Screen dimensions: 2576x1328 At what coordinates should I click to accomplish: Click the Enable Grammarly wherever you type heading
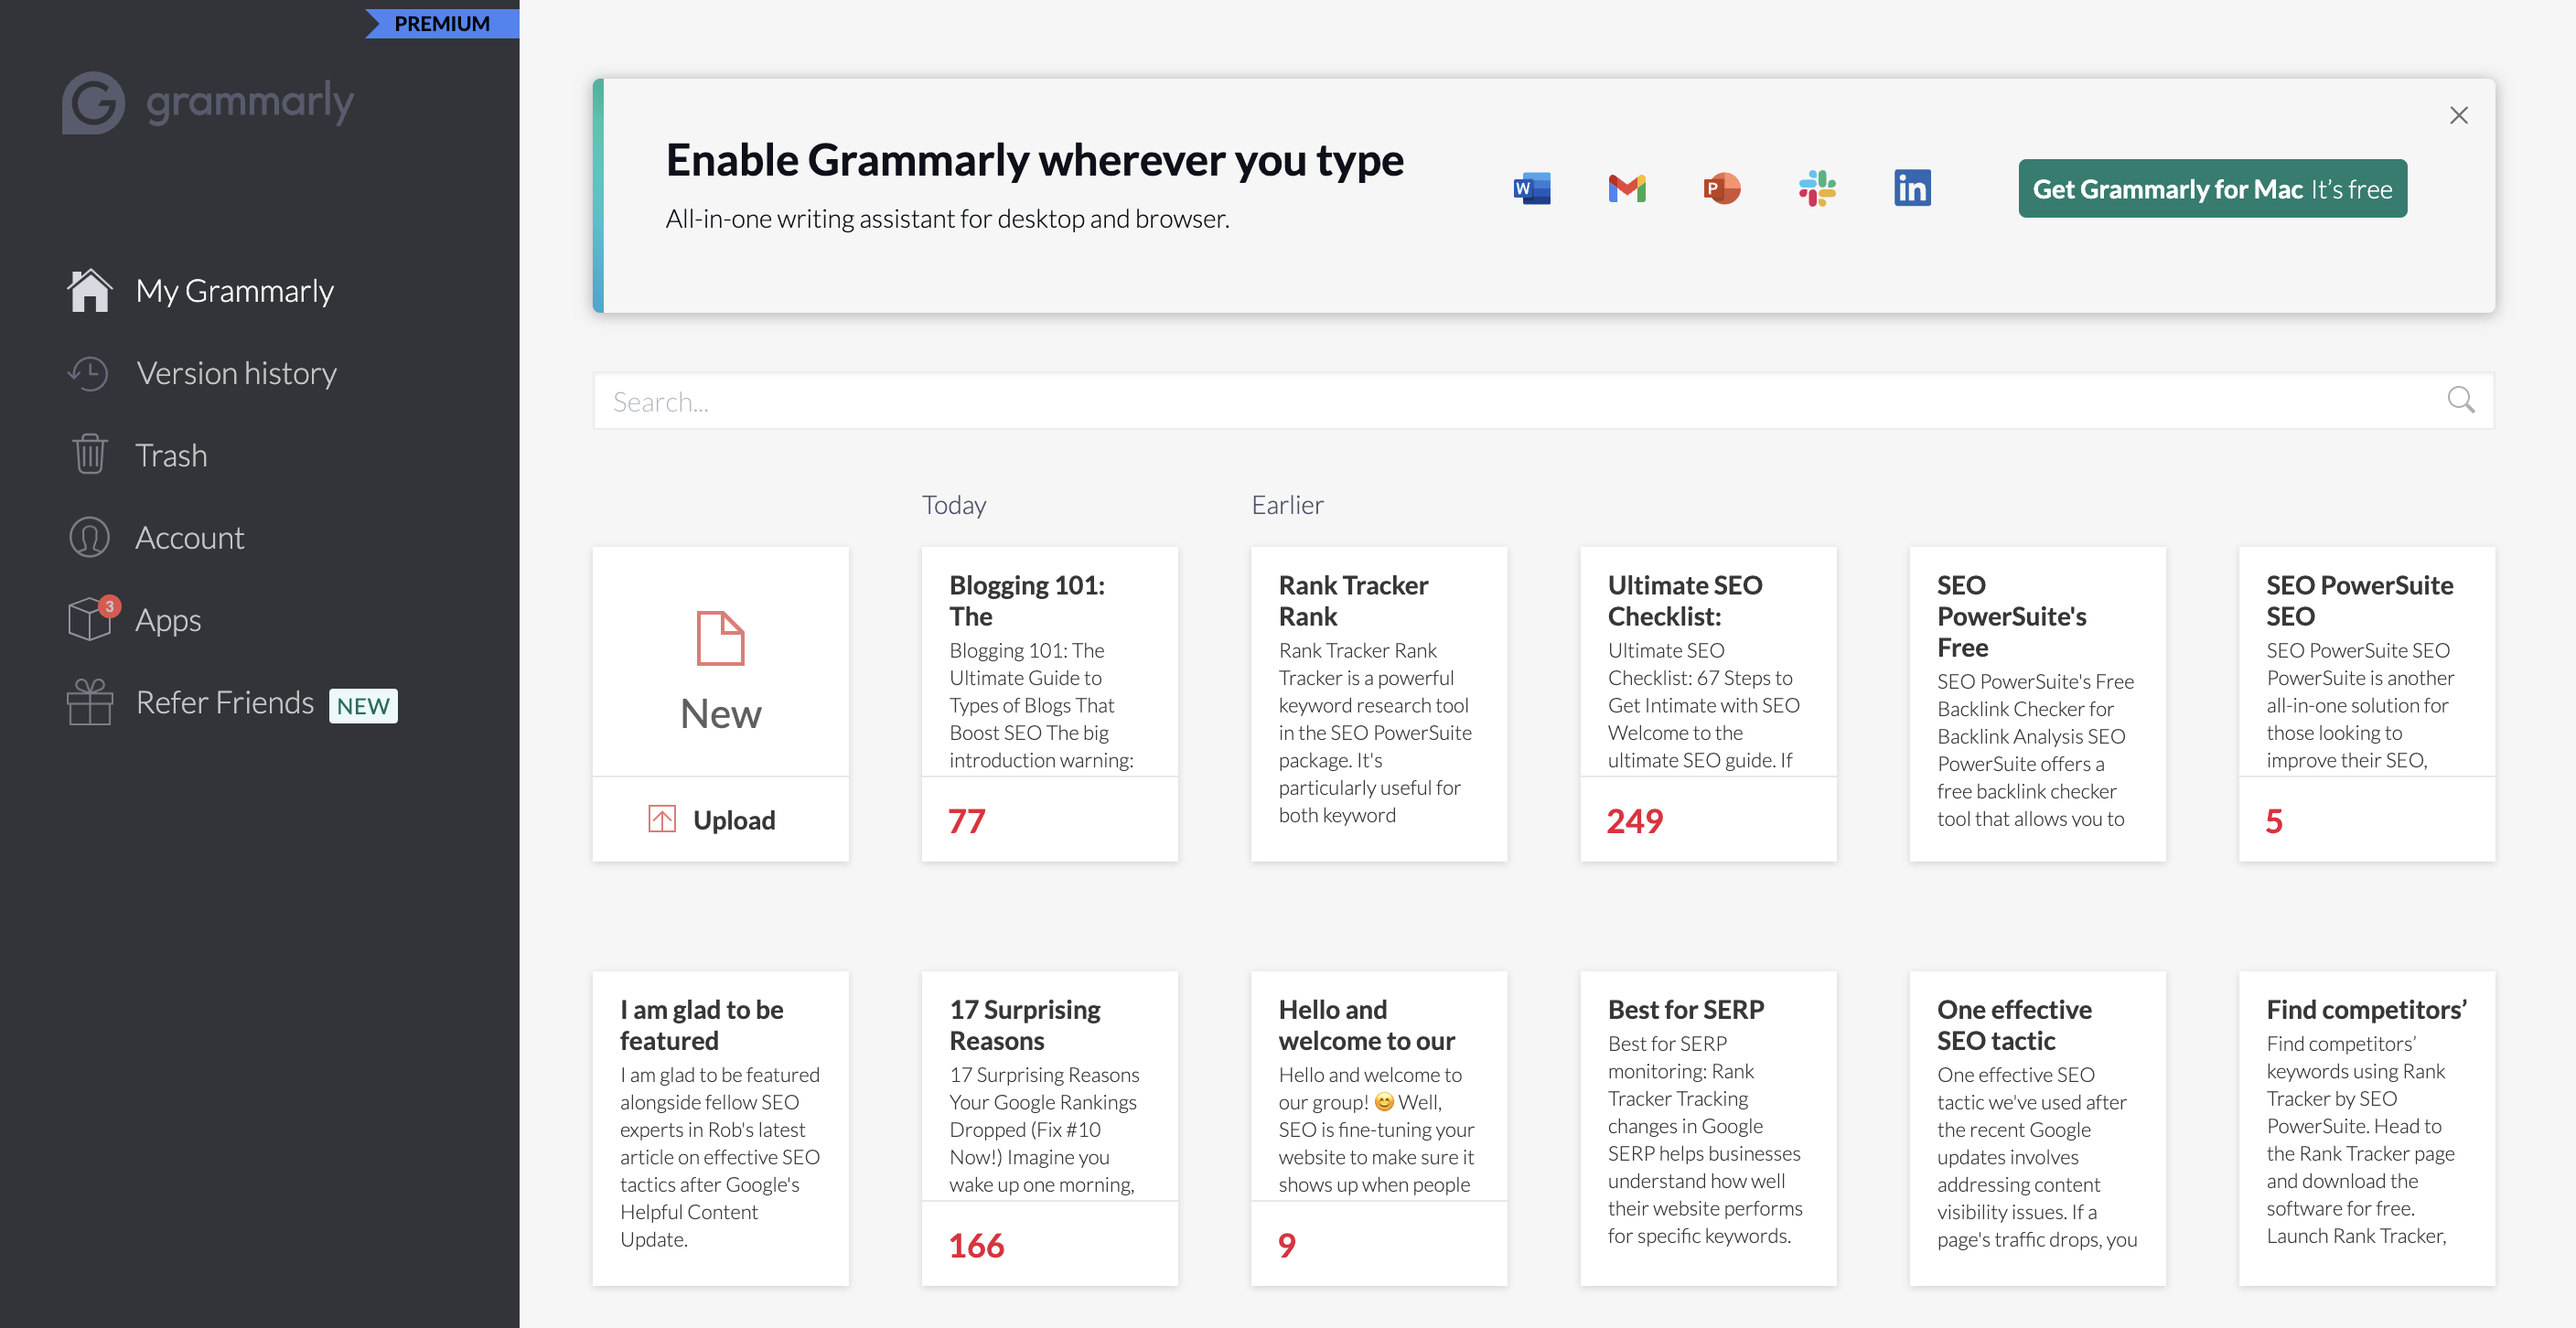click(x=1034, y=161)
